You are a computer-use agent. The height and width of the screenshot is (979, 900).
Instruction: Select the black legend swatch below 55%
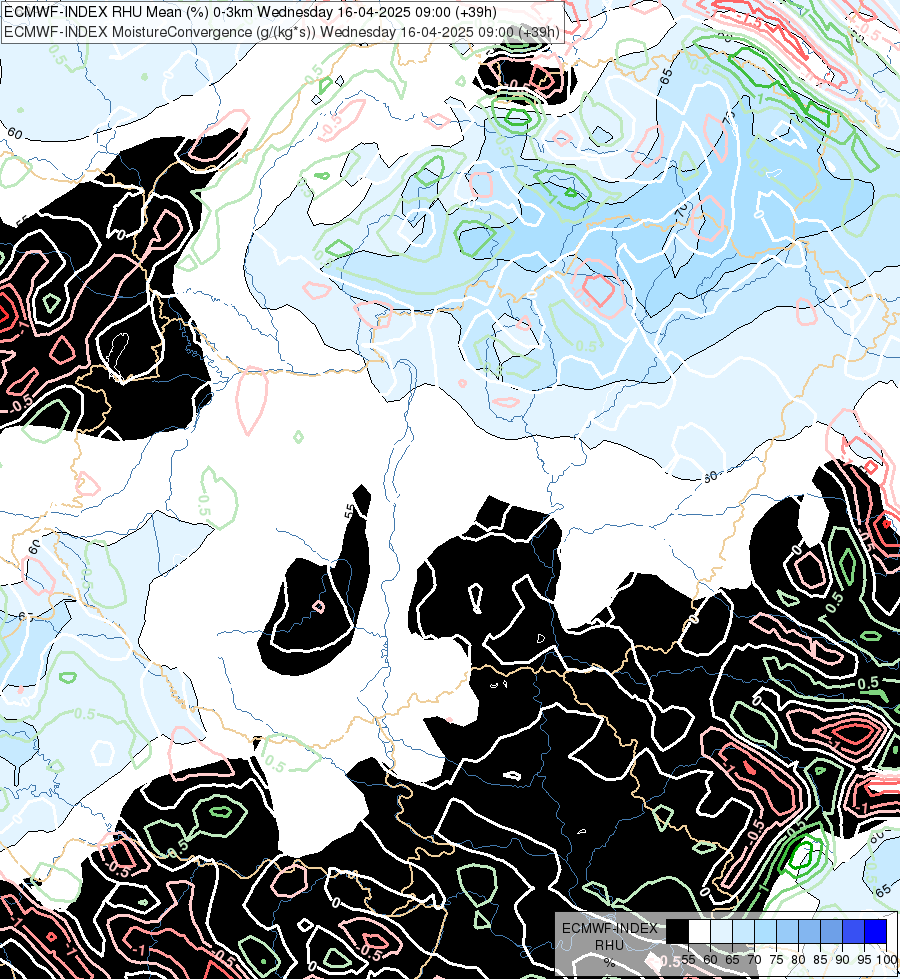point(677,931)
